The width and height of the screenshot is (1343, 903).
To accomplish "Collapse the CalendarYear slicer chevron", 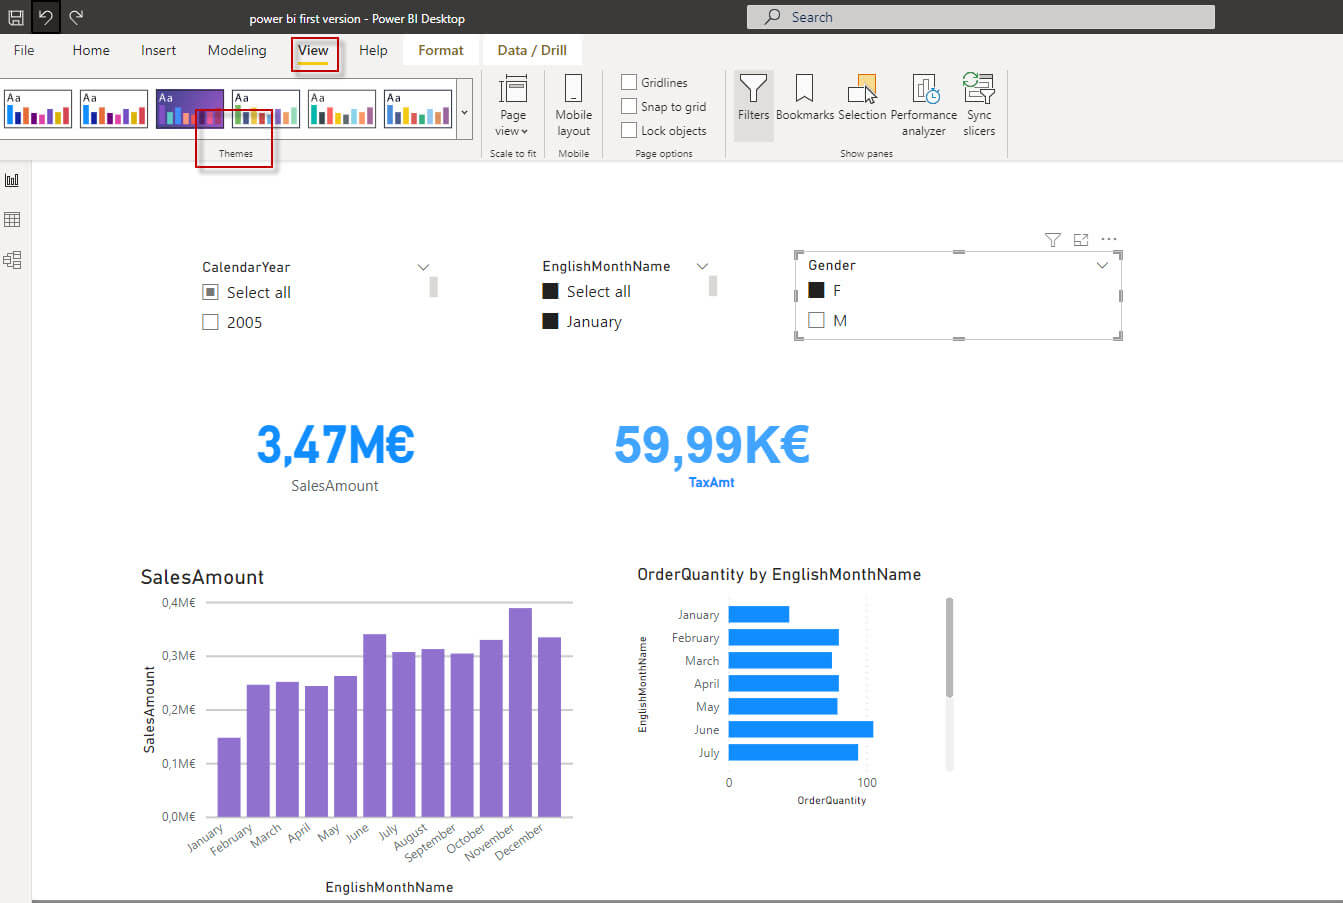I will [423, 267].
